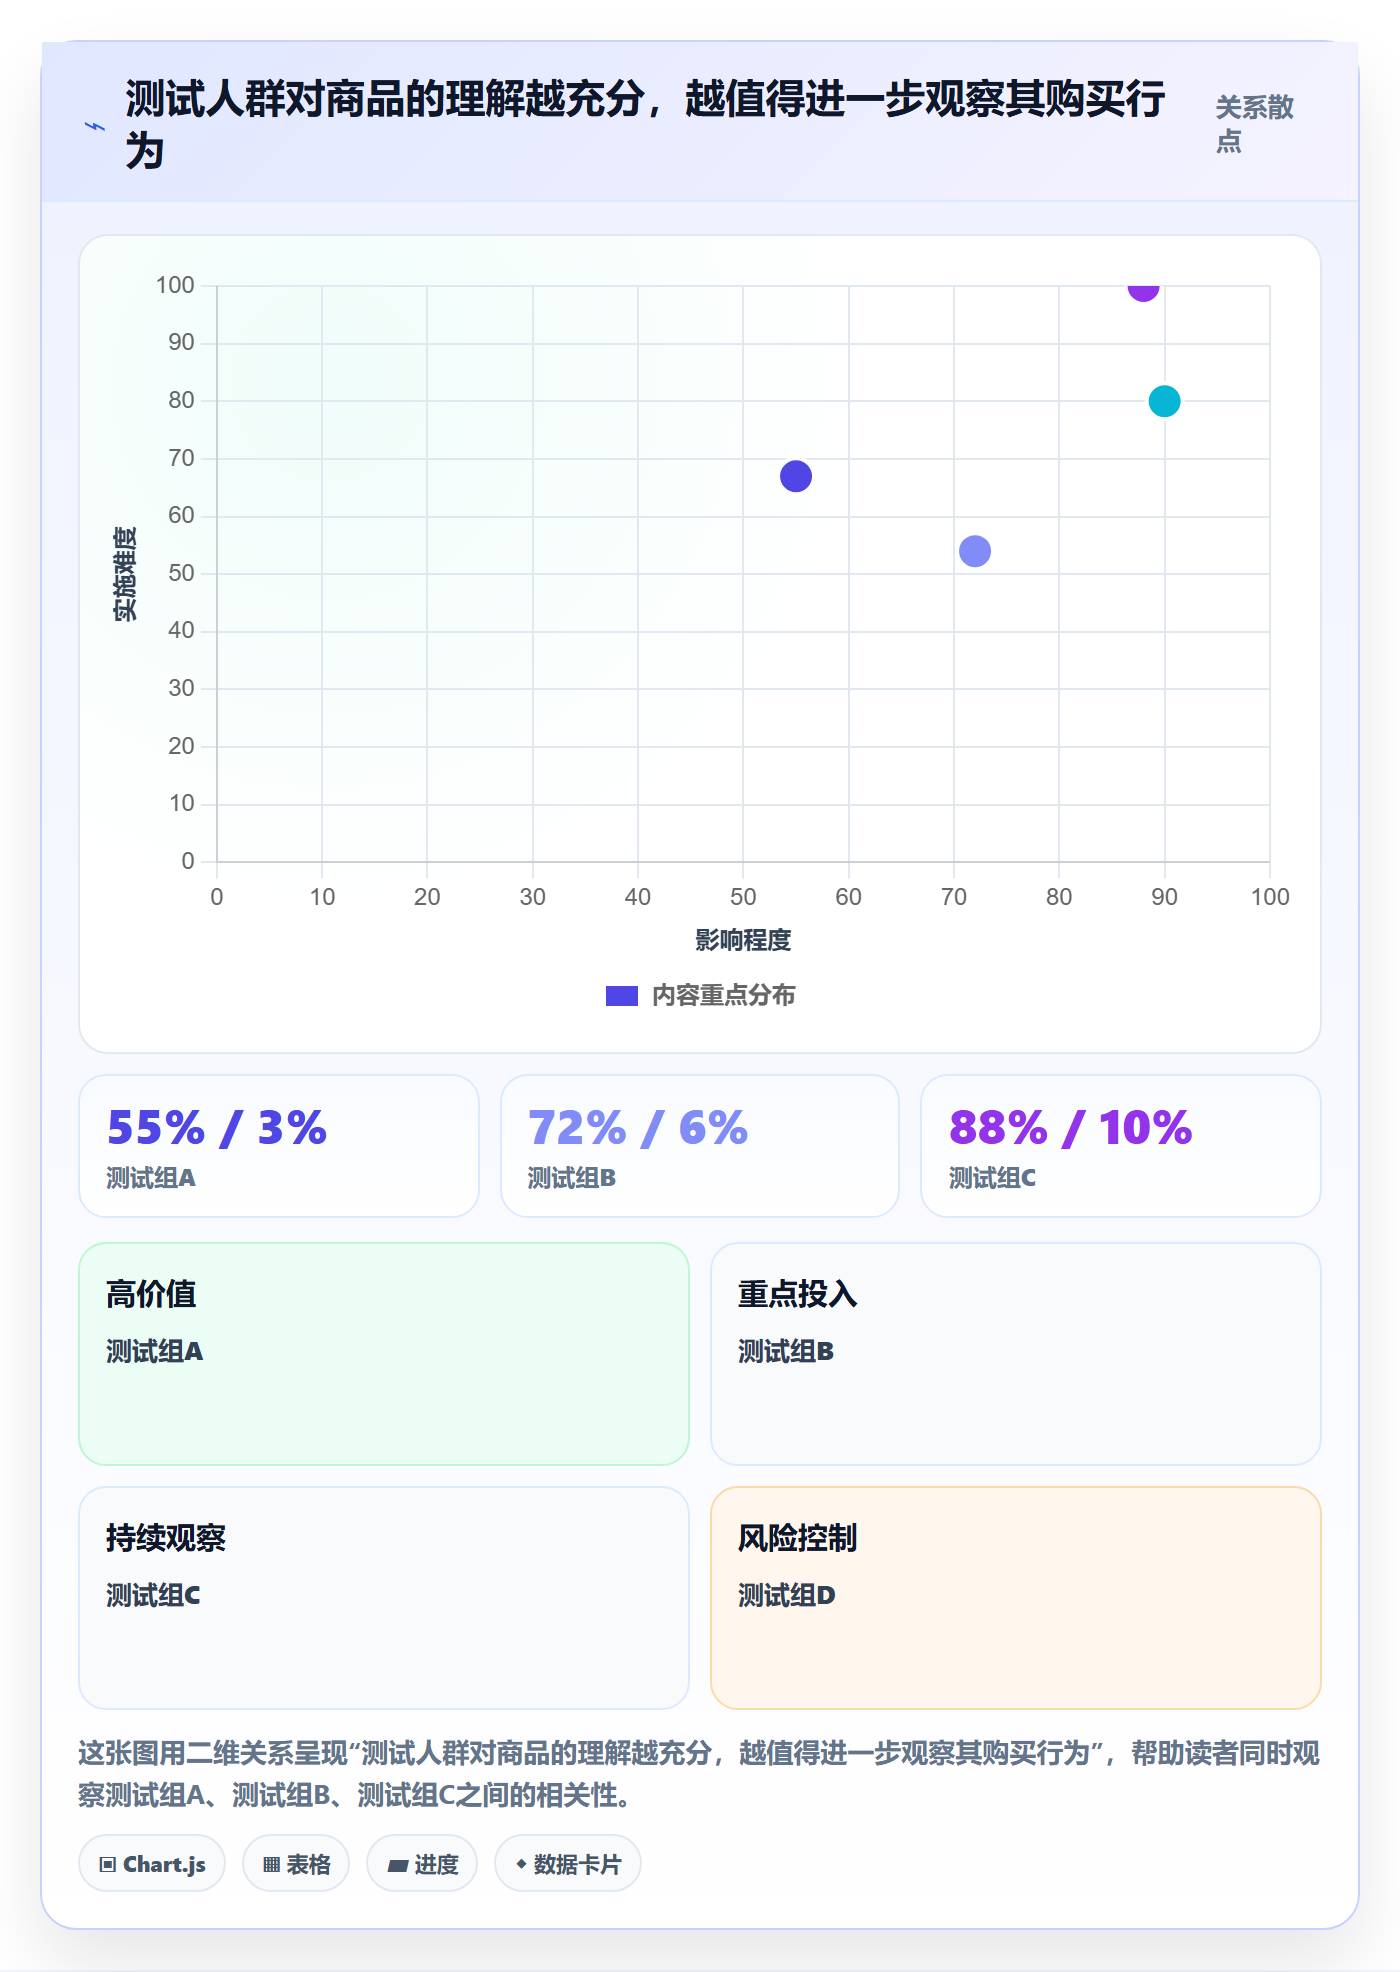Click the 内容重点分布 legend label
Image resolution: width=1400 pixels, height=1972 pixels.
[723, 996]
